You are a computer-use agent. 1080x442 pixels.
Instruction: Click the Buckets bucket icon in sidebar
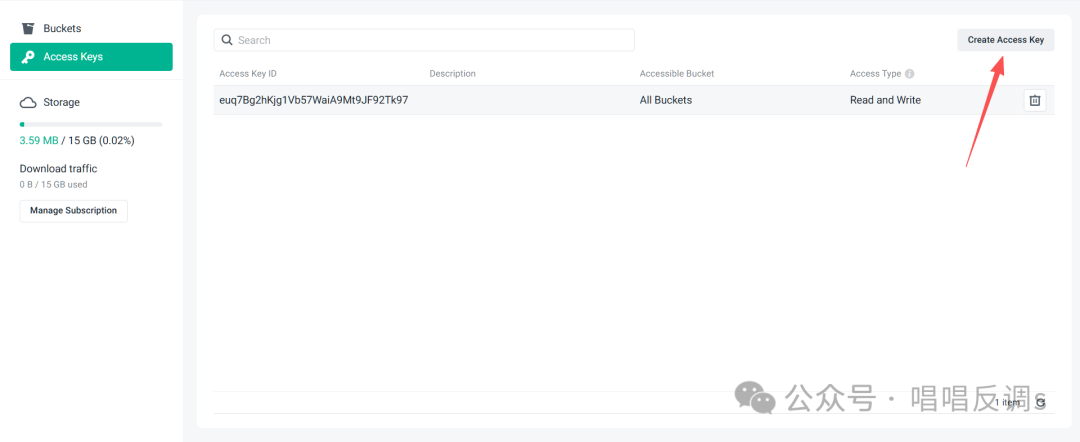click(x=28, y=29)
